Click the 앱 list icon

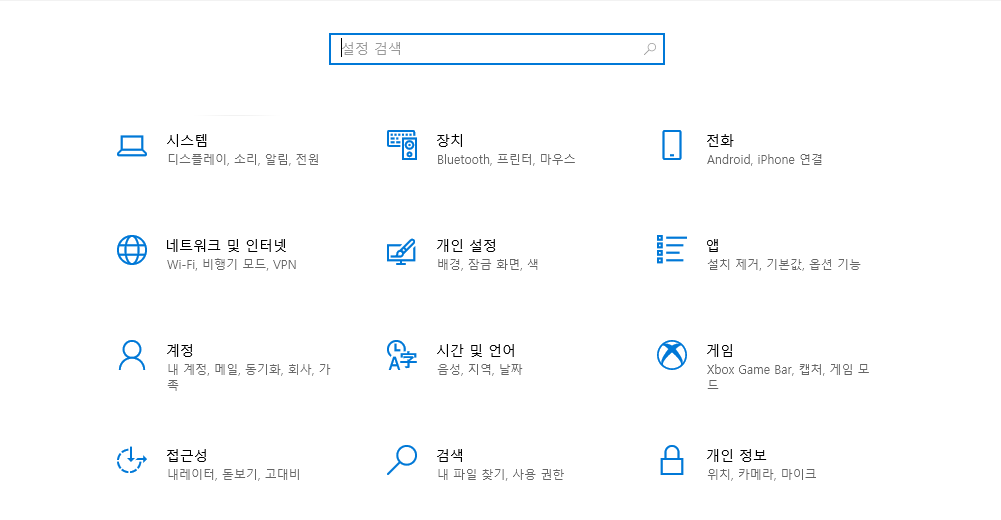pos(672,249)
